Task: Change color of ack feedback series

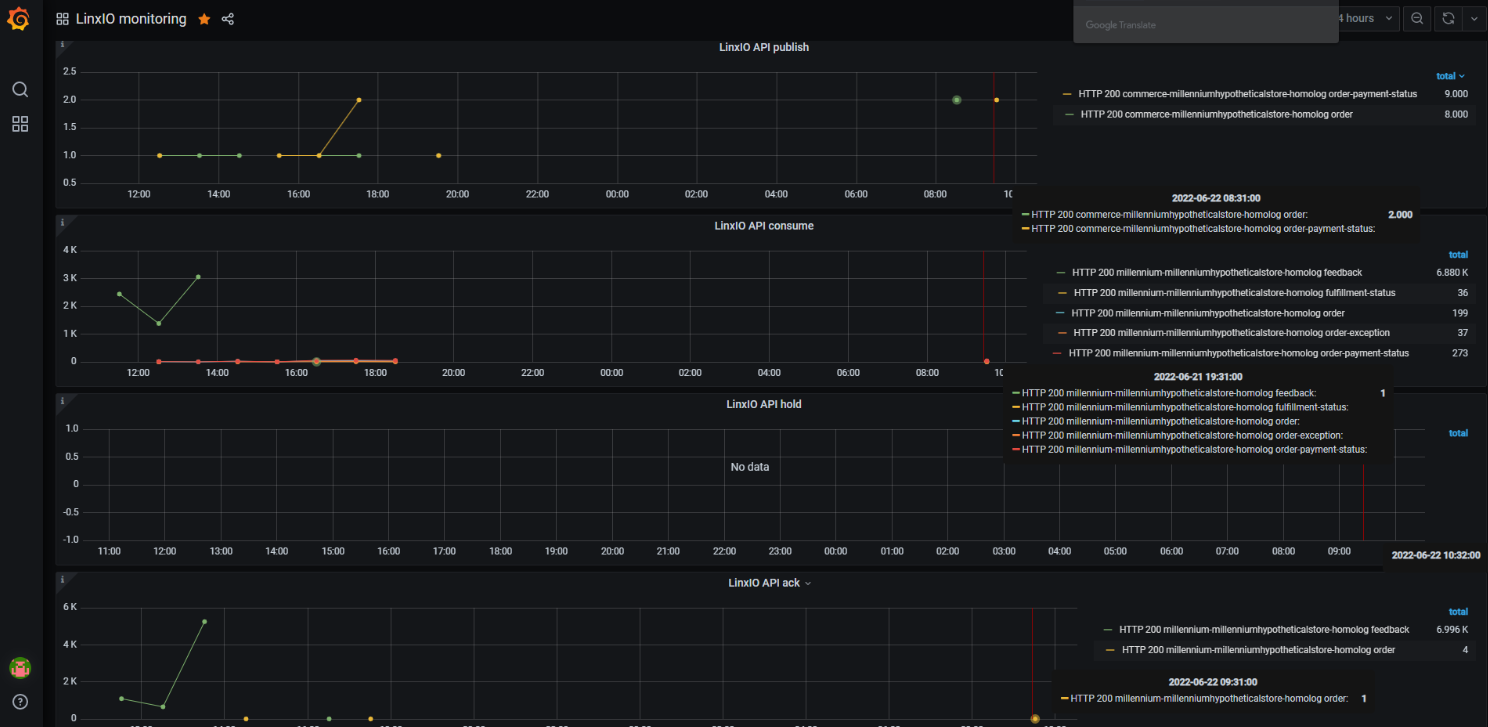Action: (x=1107, y=630)
